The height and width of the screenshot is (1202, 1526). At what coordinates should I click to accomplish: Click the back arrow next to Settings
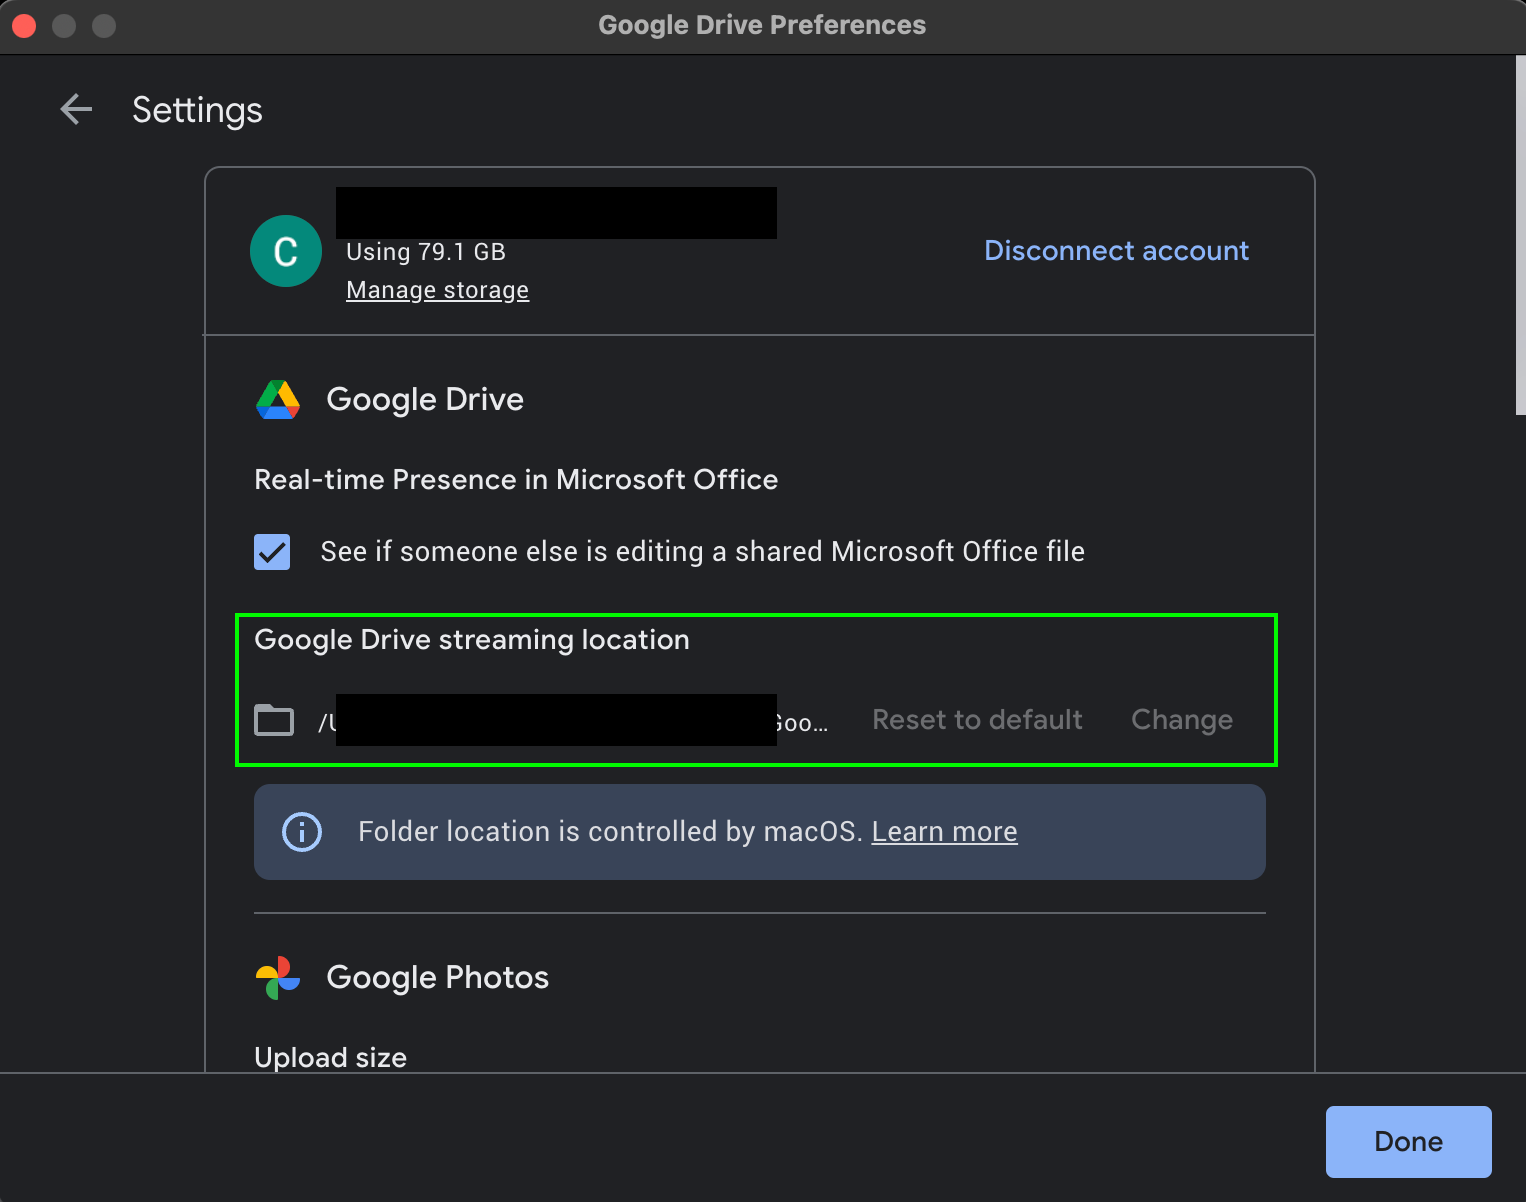(x=76, y=109)
